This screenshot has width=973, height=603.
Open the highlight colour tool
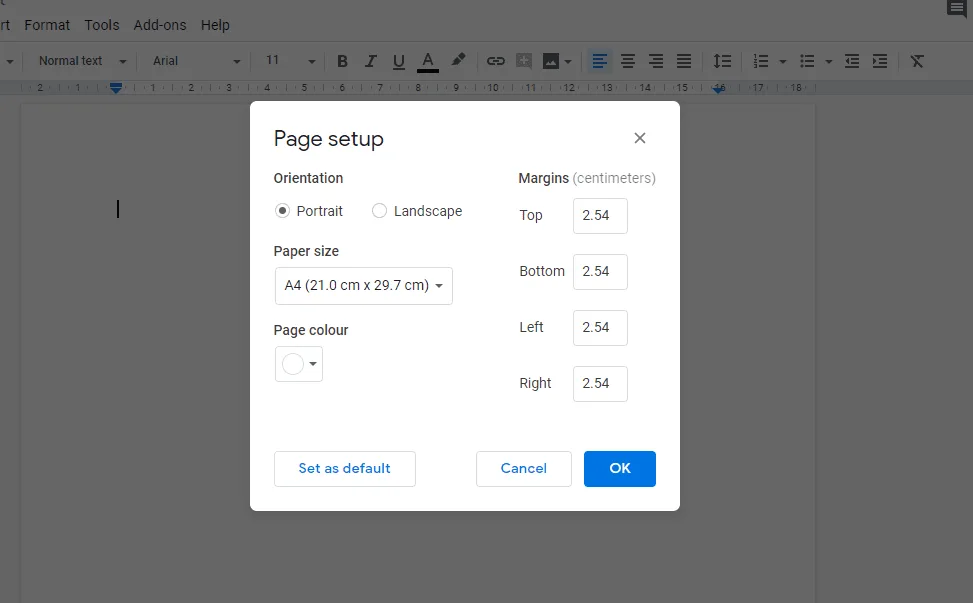pyautogui.click(x=458, y=60)
